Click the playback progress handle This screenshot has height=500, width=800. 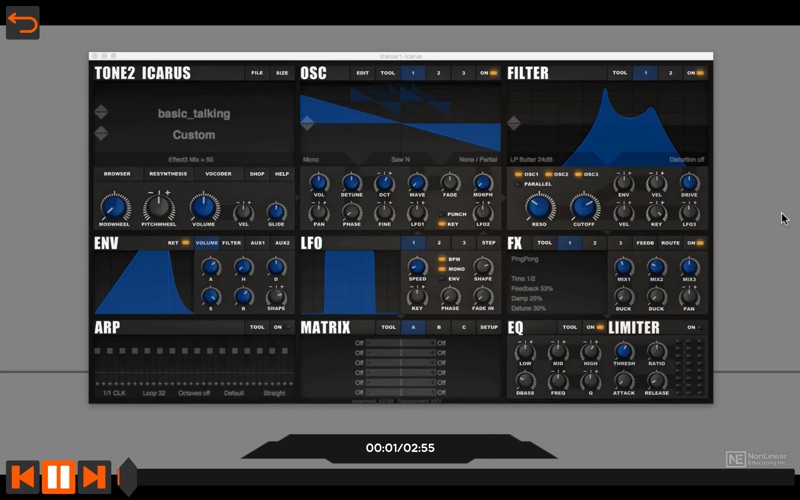pos(128,477)
